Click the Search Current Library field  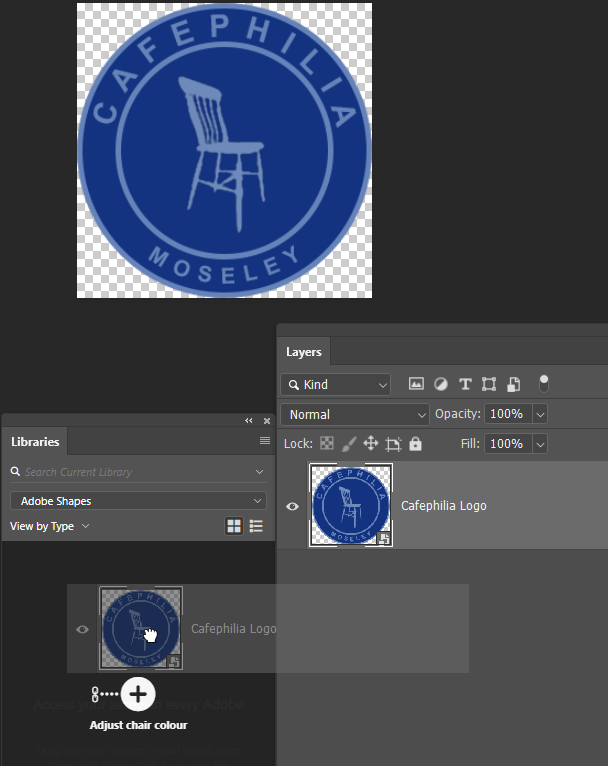(138, 472)
